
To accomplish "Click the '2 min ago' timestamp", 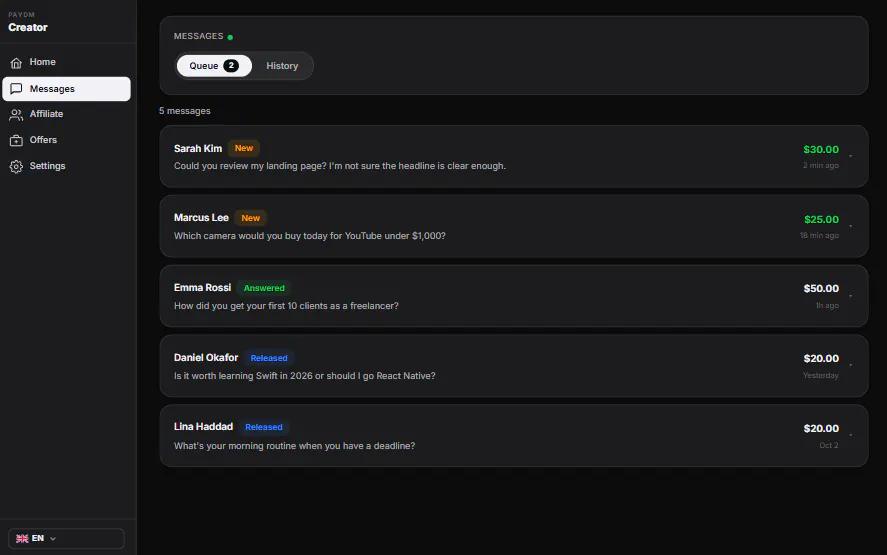I will point(821,165).
